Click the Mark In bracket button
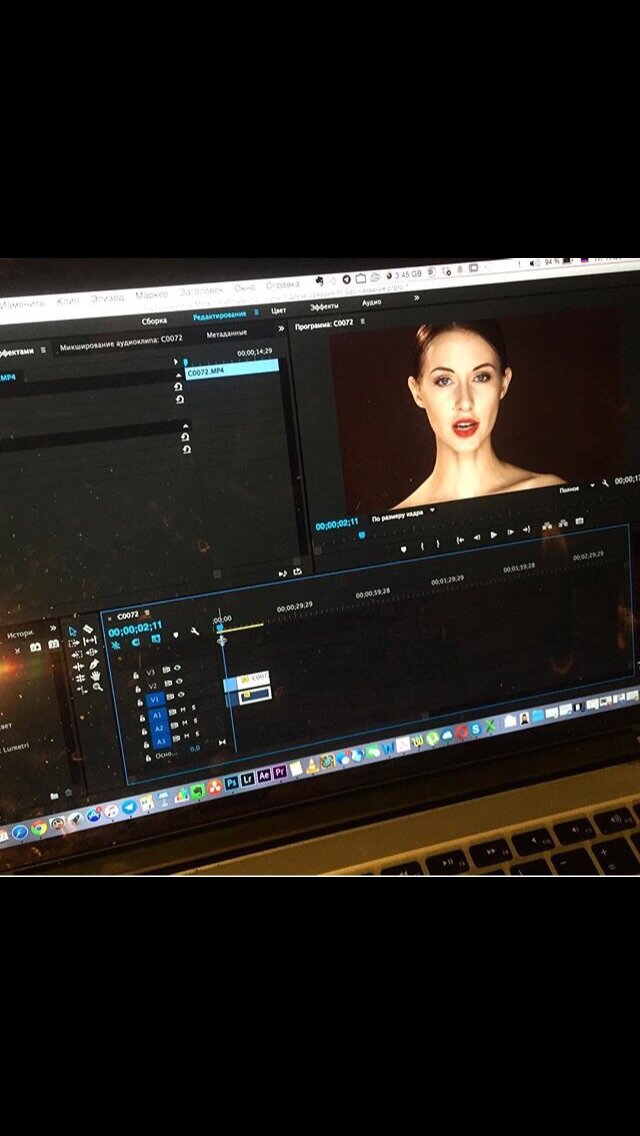 coord(422,546)
